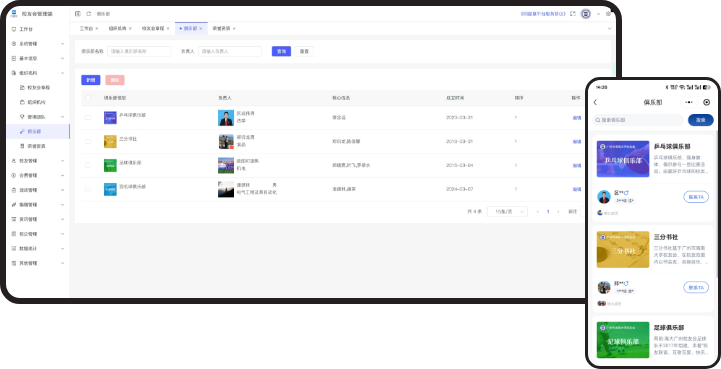Click the 重置 reset button
721x369 pixels.
(304, 52)
